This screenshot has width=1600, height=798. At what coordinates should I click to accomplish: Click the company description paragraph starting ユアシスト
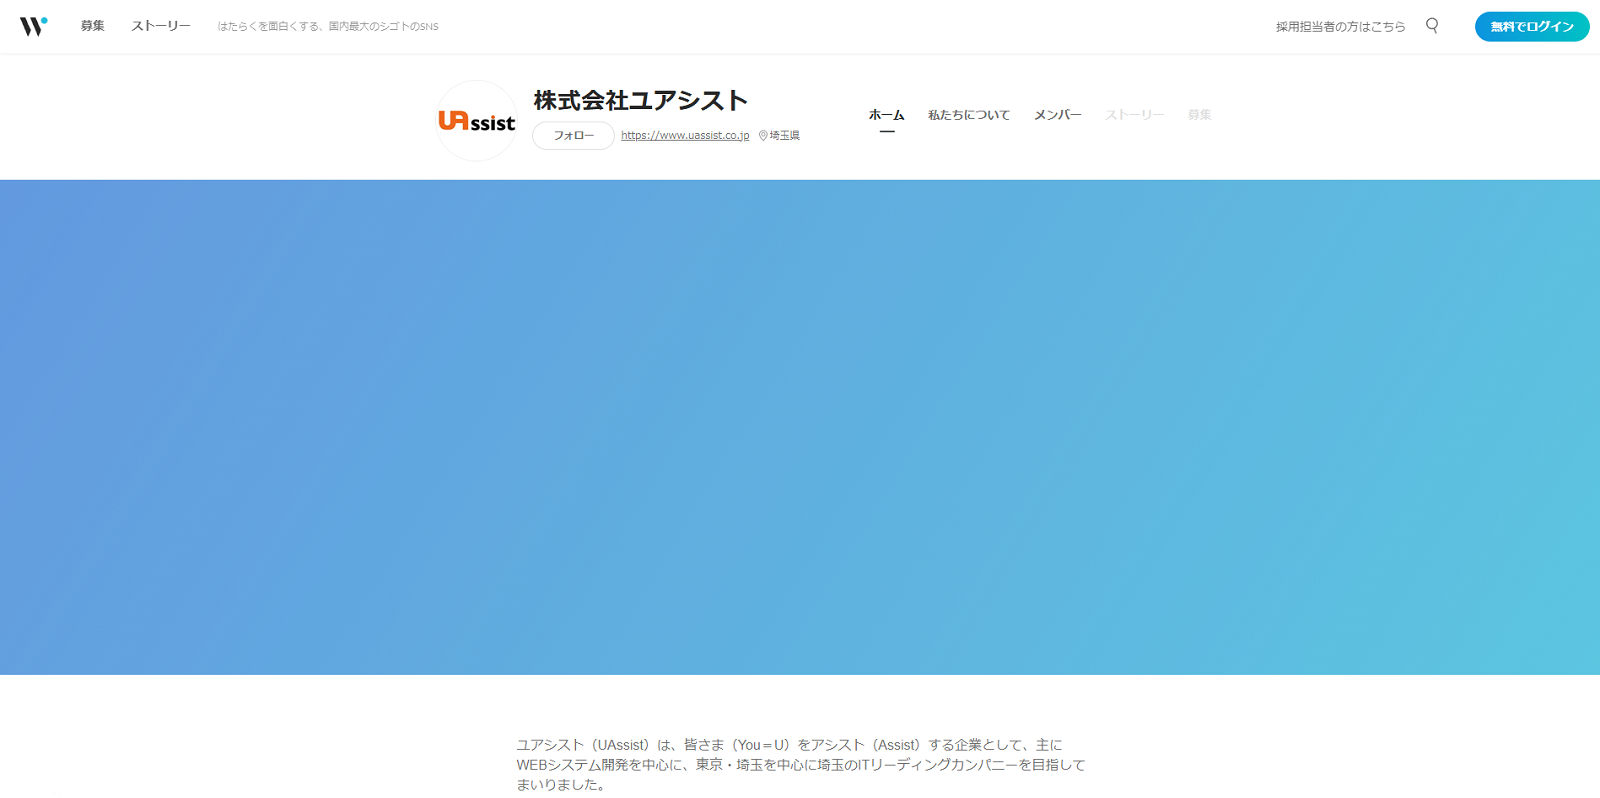coord(800,765)
